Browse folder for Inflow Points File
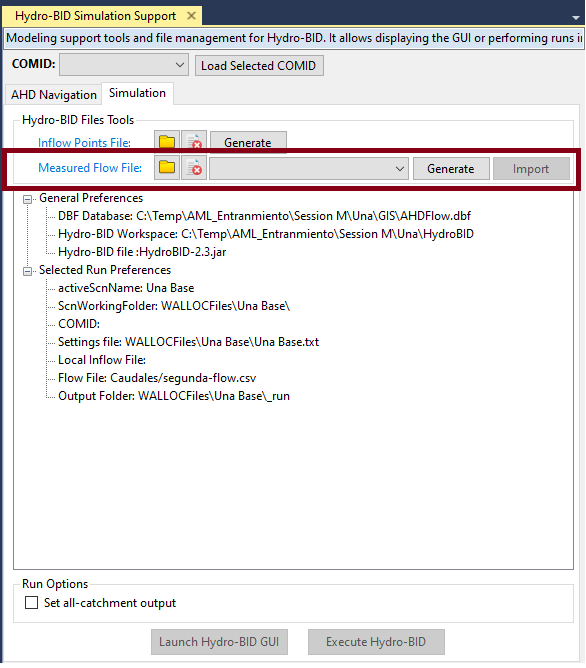 click(x=167, y=141)
